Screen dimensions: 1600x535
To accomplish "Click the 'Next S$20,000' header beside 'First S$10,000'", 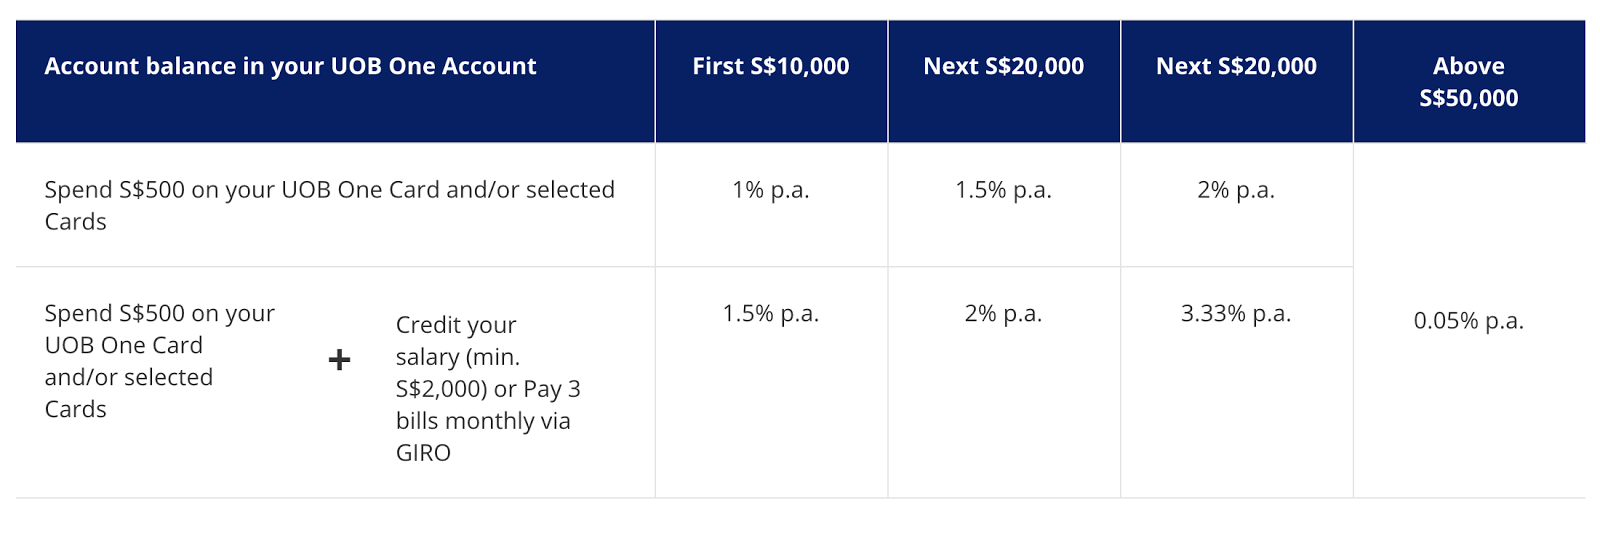I will [x=1003, y=67].
